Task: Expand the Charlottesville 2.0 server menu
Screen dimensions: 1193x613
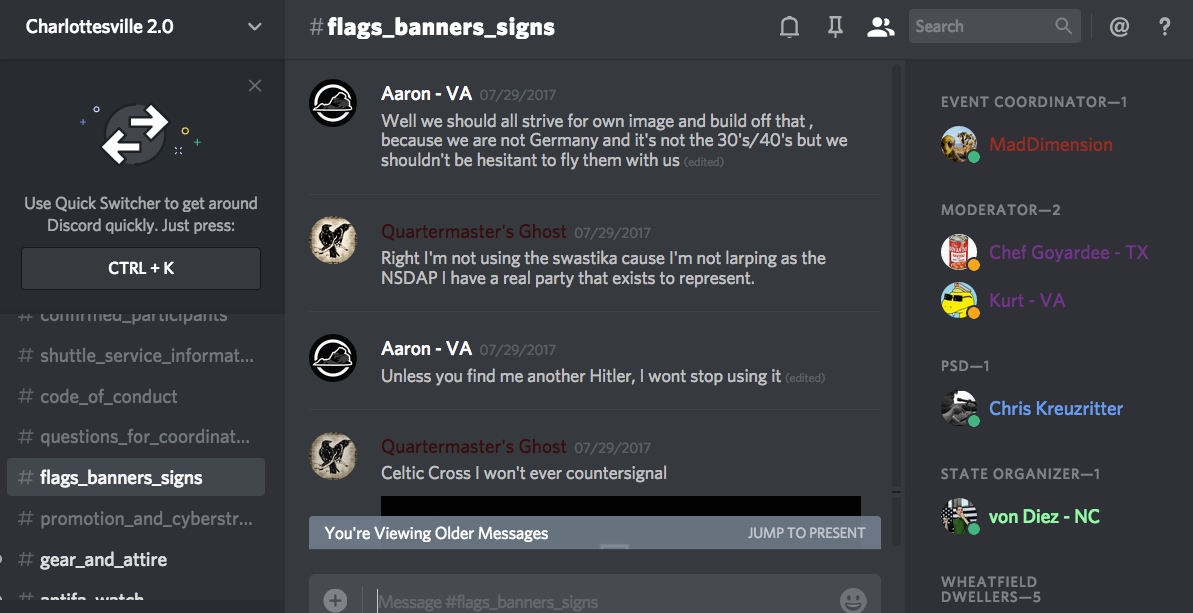Action: pos(254,27)
